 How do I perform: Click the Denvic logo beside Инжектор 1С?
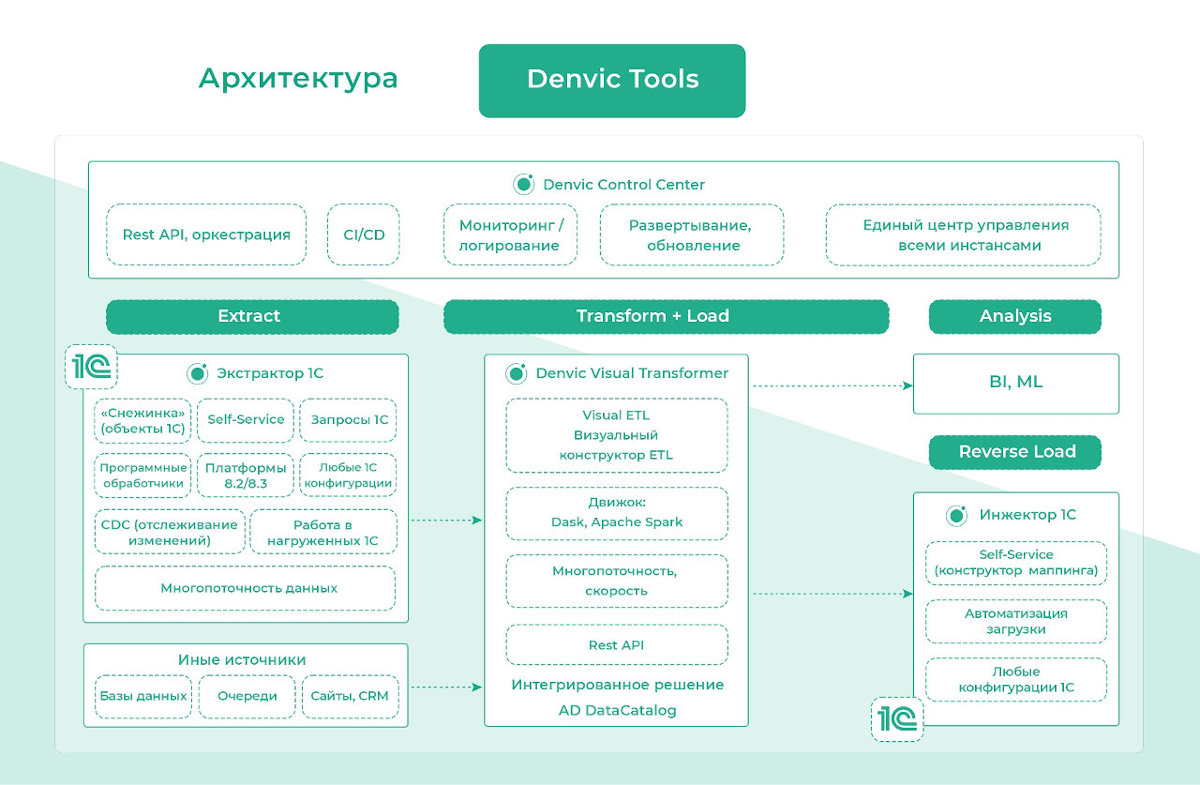tap(957, 515)
